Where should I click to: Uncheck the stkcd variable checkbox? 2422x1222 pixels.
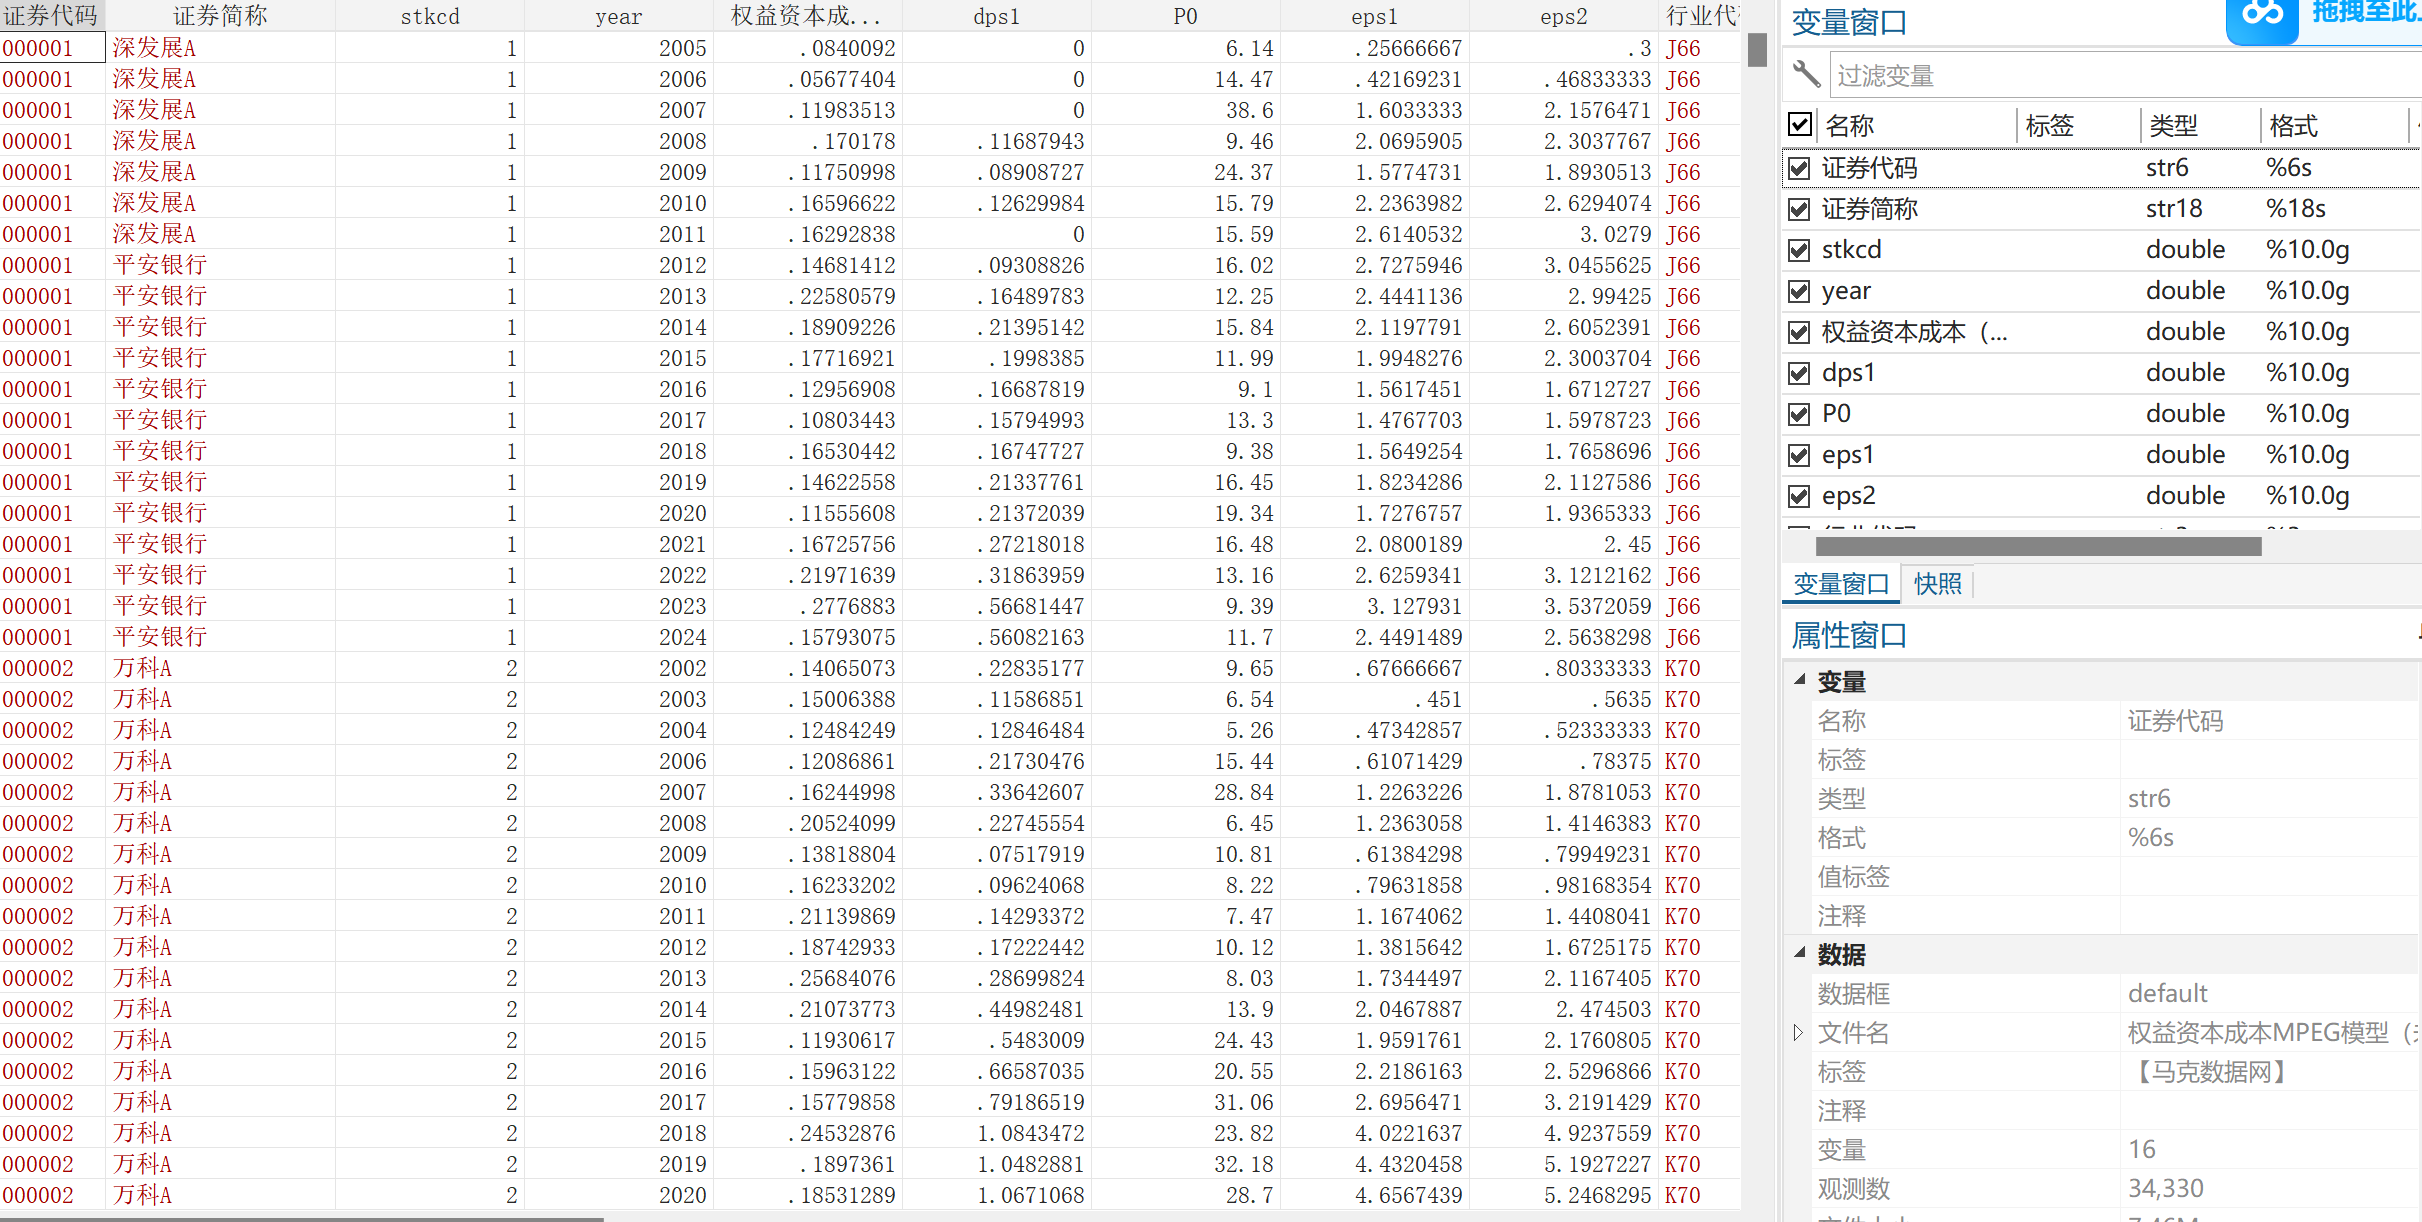[x=1799, y=250]
